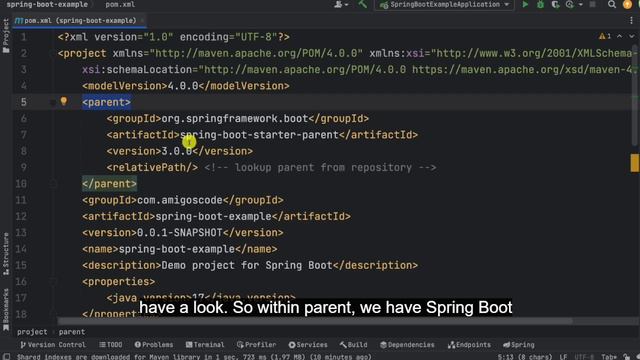Collapse the parent tag fold marker on line 5

(53, 102)
